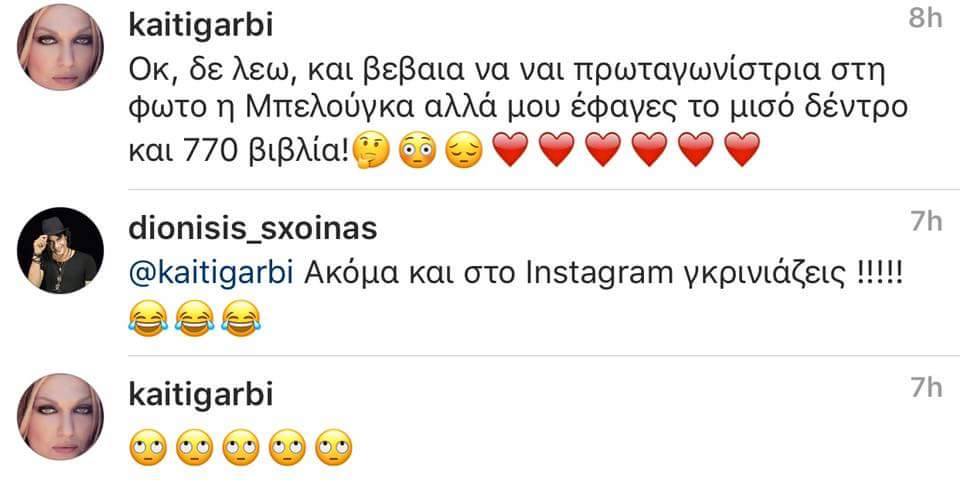
Task: Click the 7h timestamp on dionisis_sxoinas comment
Action: click(x=926, y=222)
